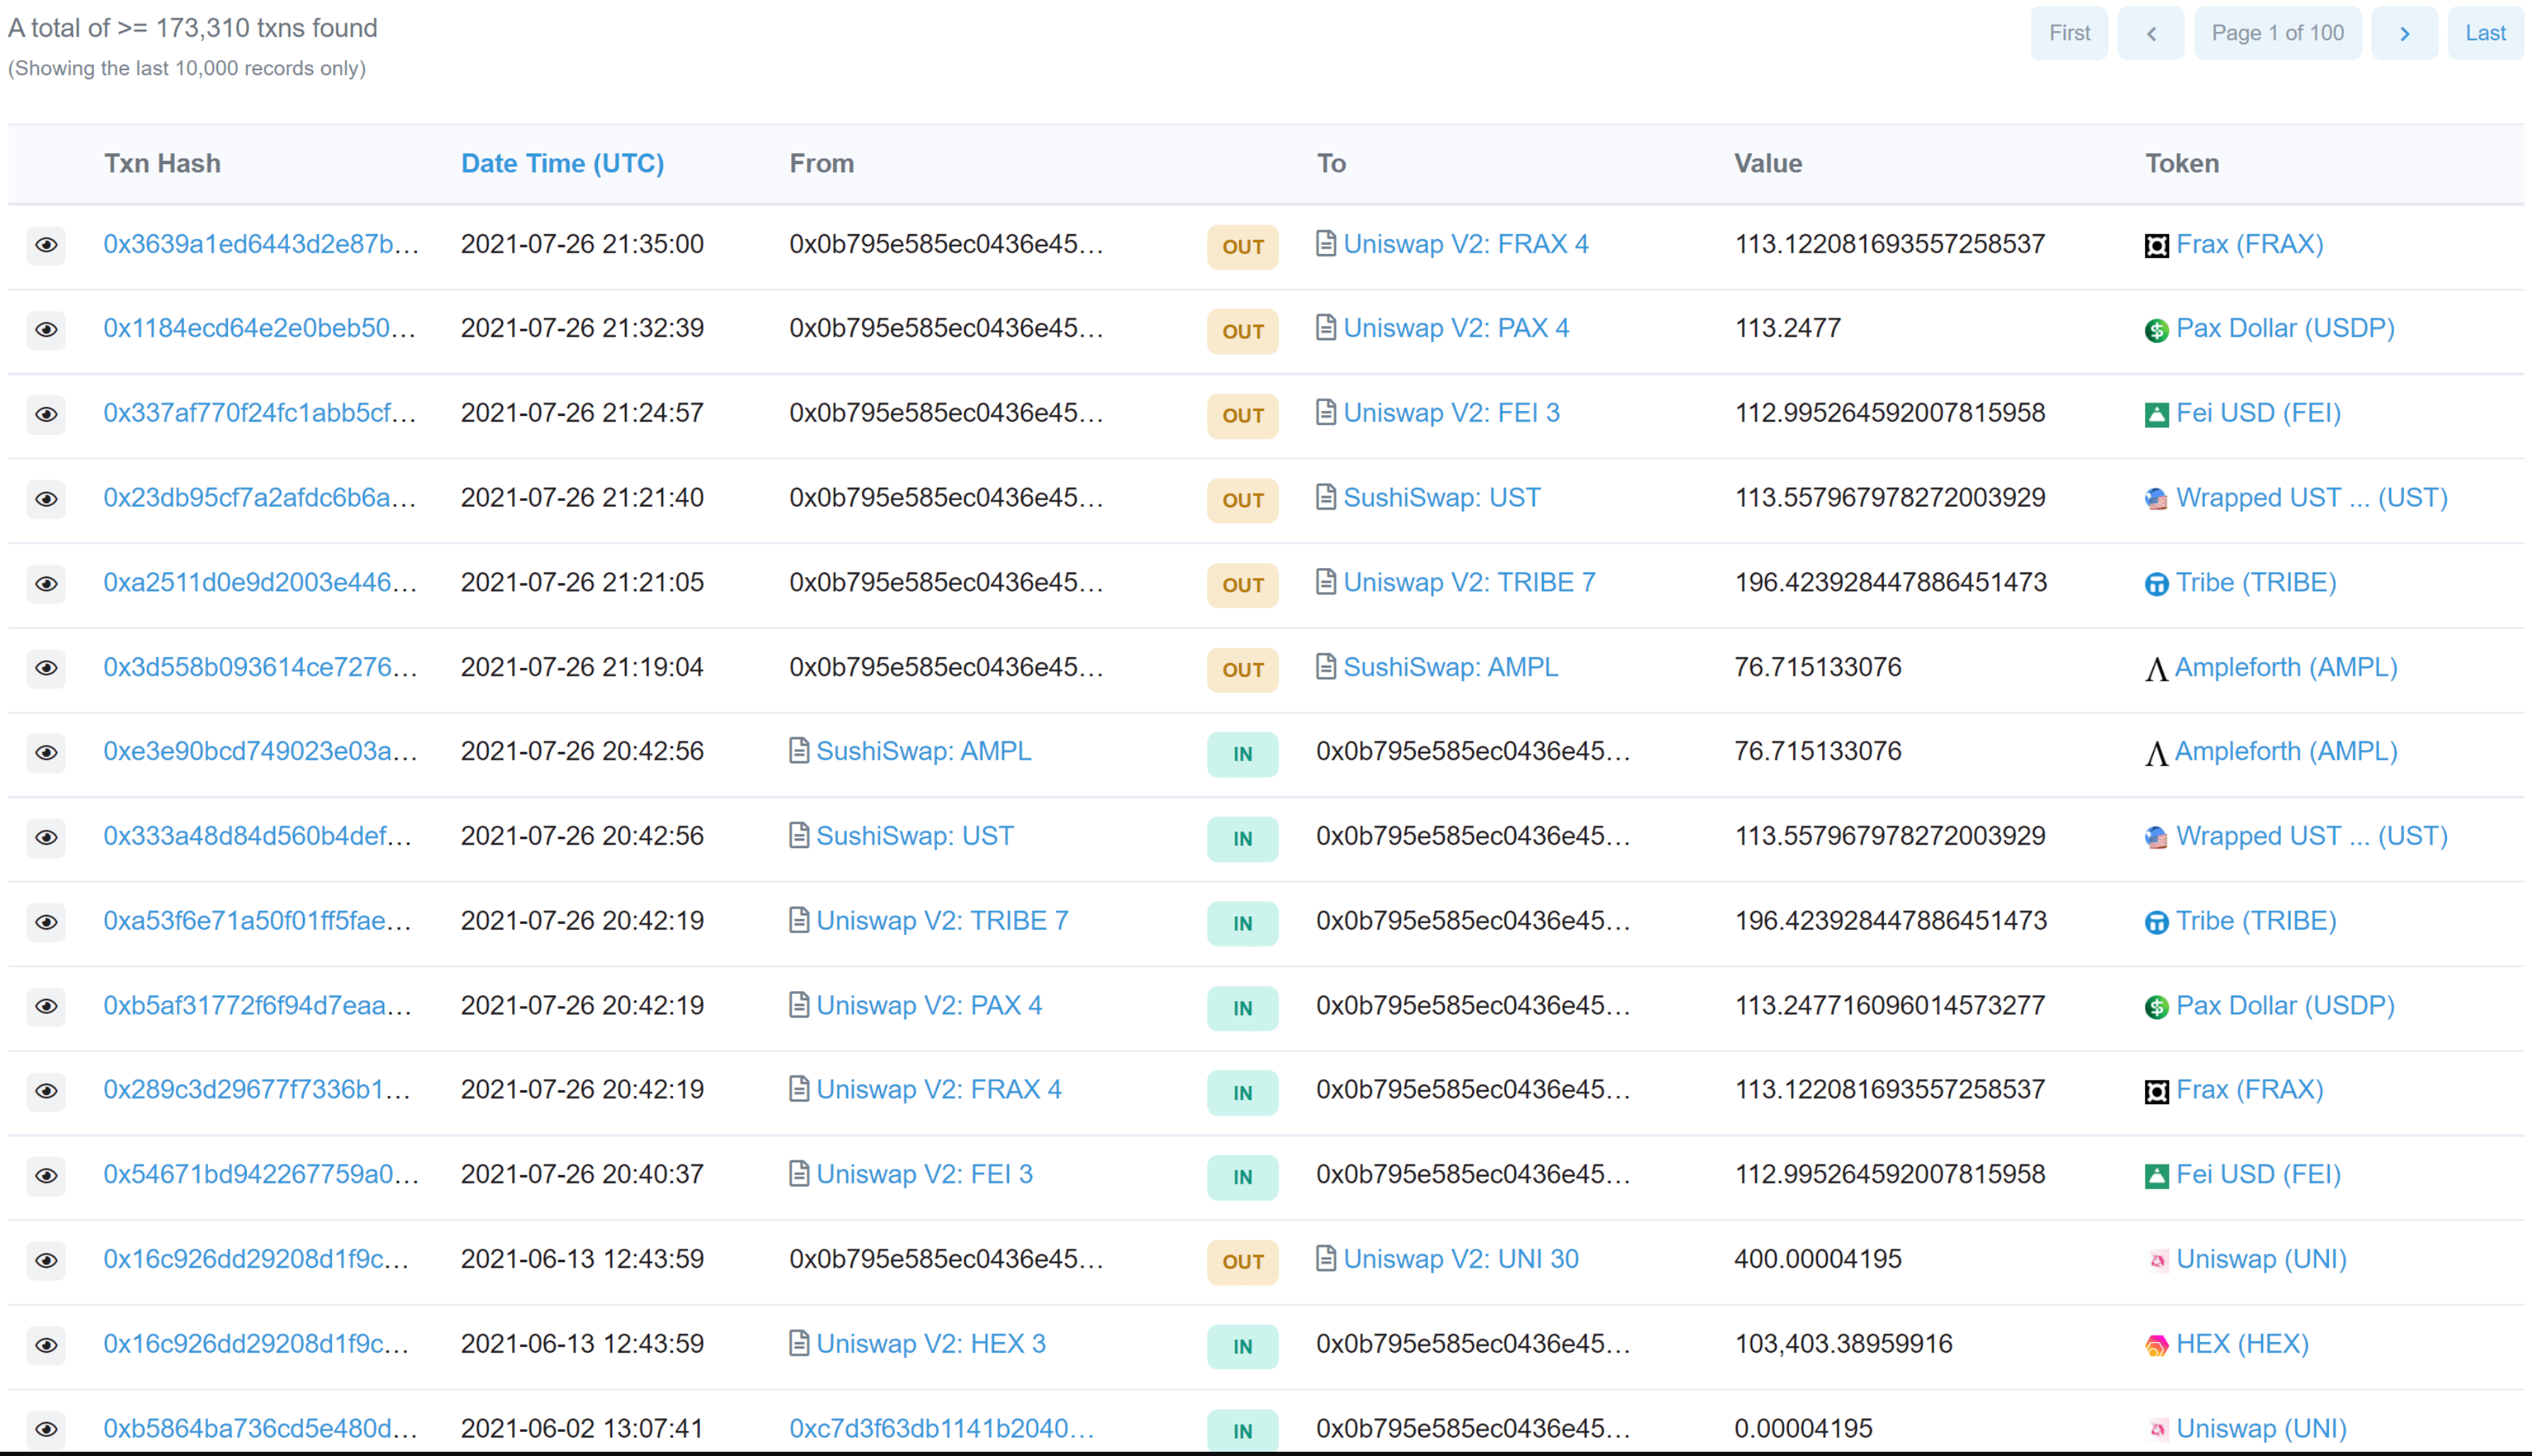Click the Uniswap UNI token icon in 400.00004195 row
This screenshot has height=1456, width=2532.
pyautogui.click(x=2156, y=1261)
